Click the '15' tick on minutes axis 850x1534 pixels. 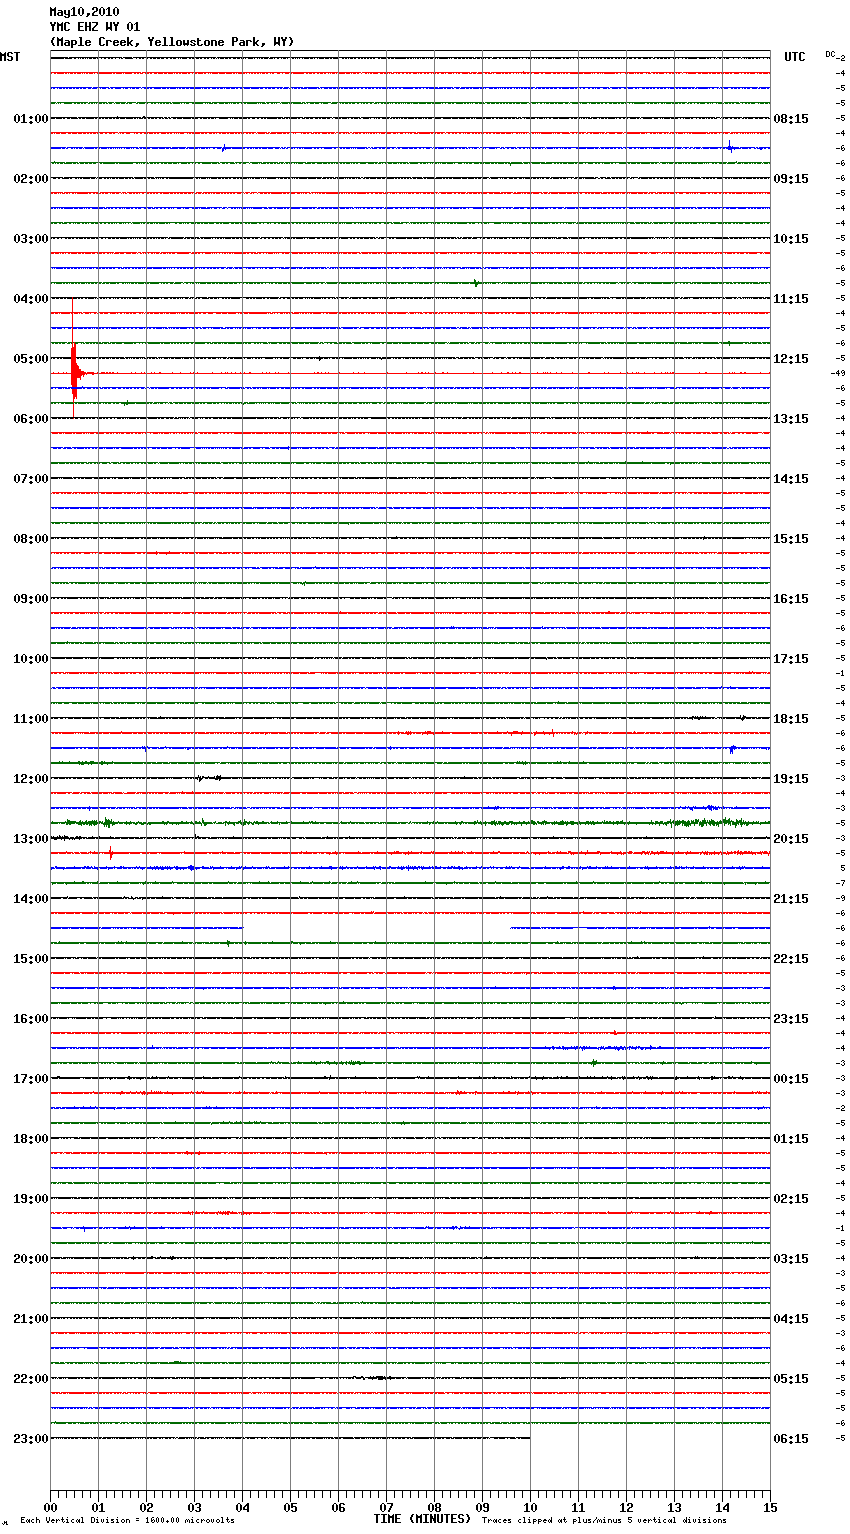[770, 1507]
